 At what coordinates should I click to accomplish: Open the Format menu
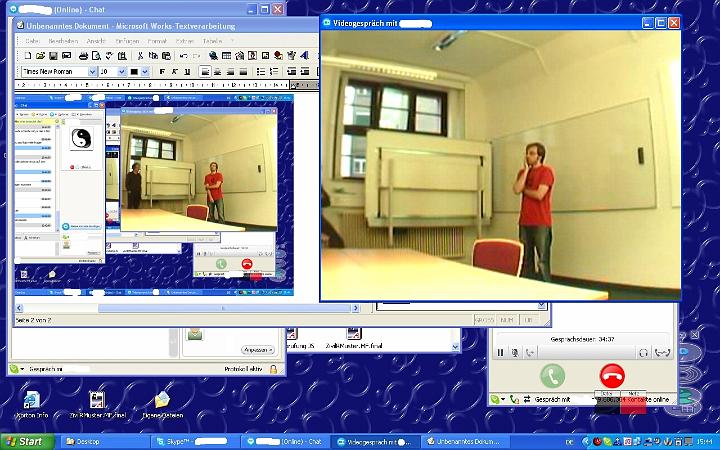pos(157,41)
